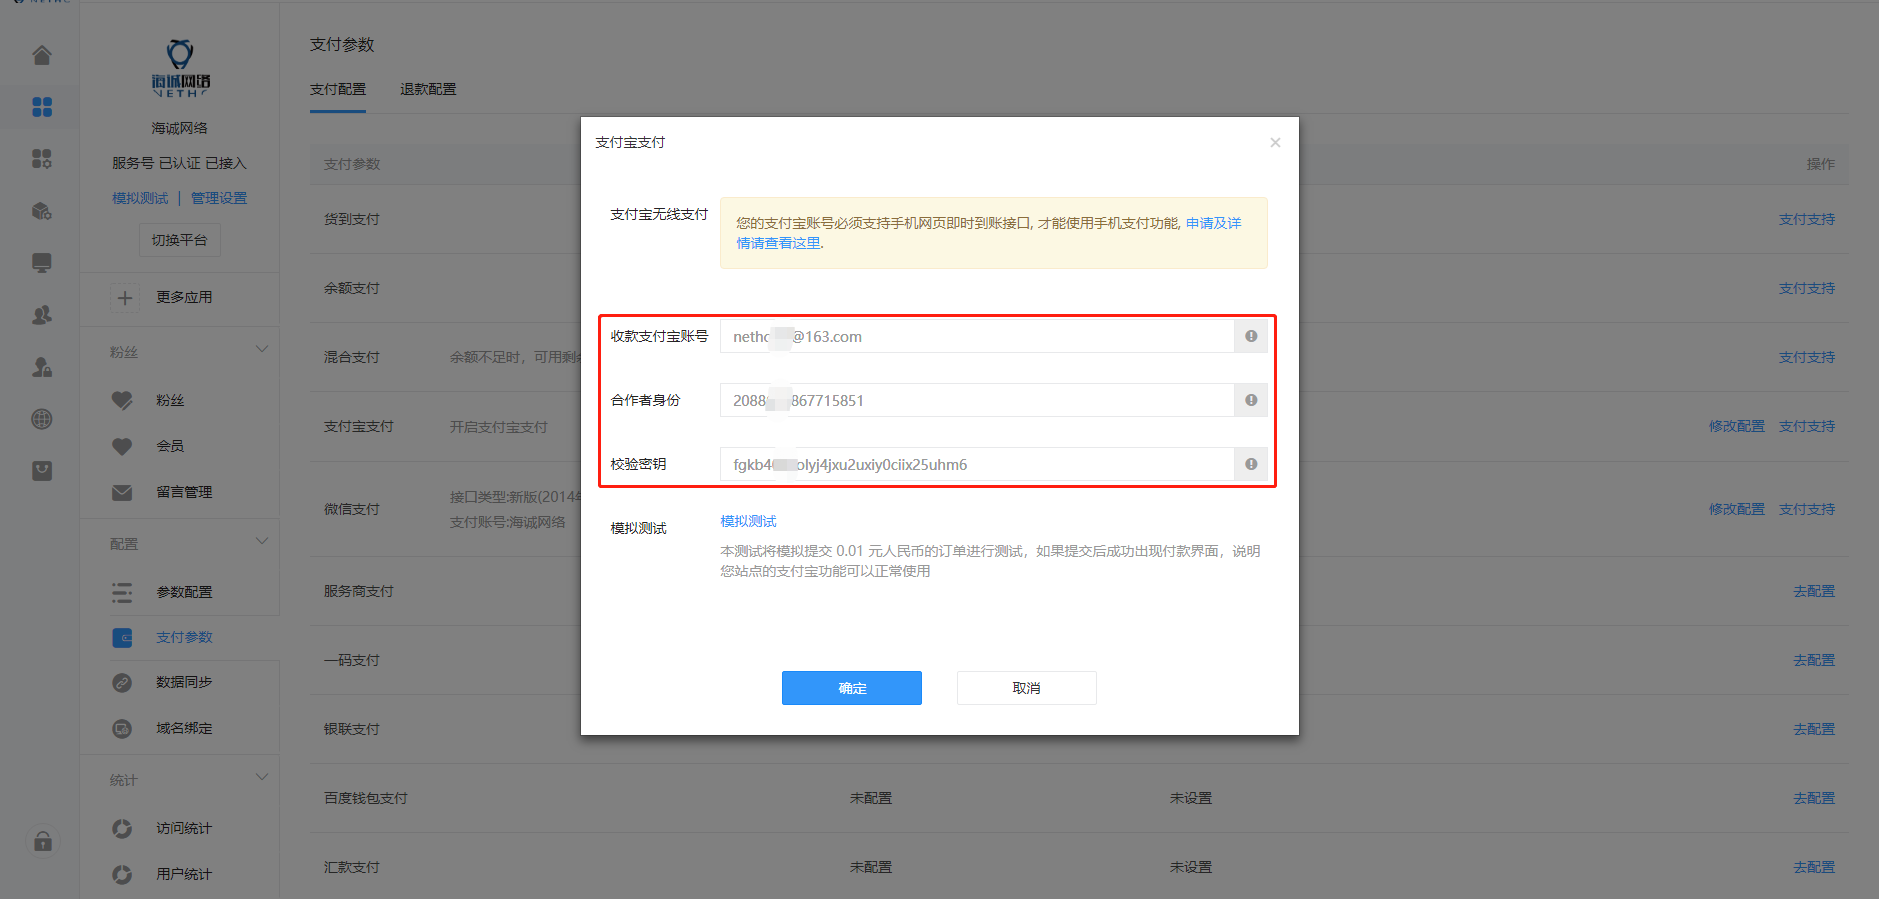Click the modules icon with gear in left rail
Viewport: 1879px width, 899px height.
(42, 159)
